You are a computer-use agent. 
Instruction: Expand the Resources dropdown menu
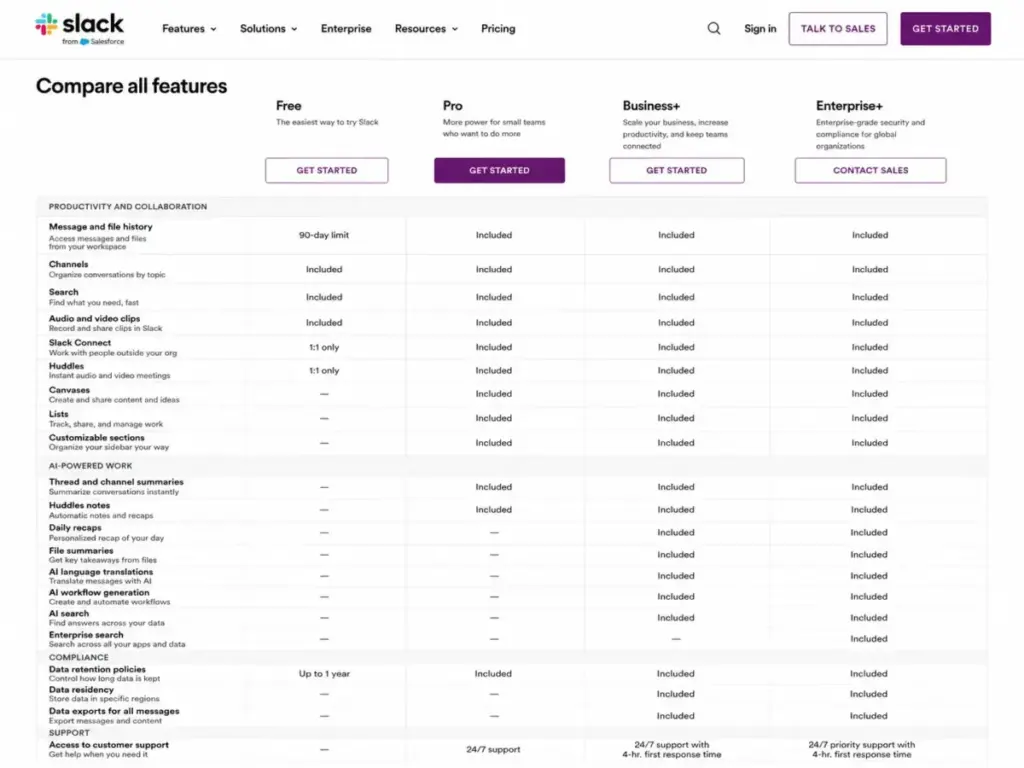click(x=426, y=29)
